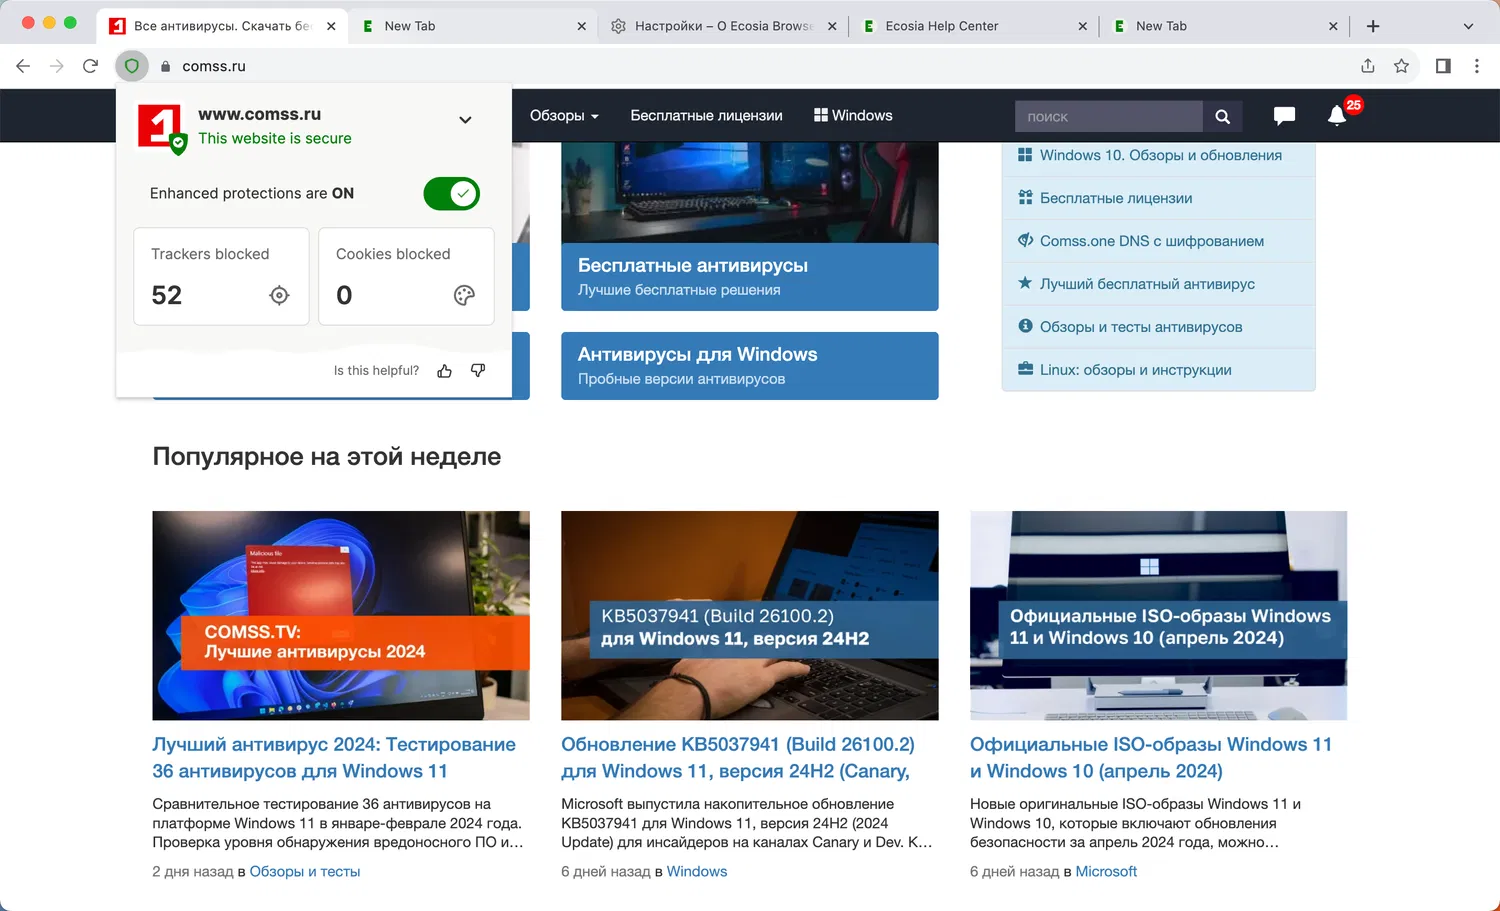1500x911 pixels.
Task: Switch to the last New Tab
Action: [x=1223, y=26]
